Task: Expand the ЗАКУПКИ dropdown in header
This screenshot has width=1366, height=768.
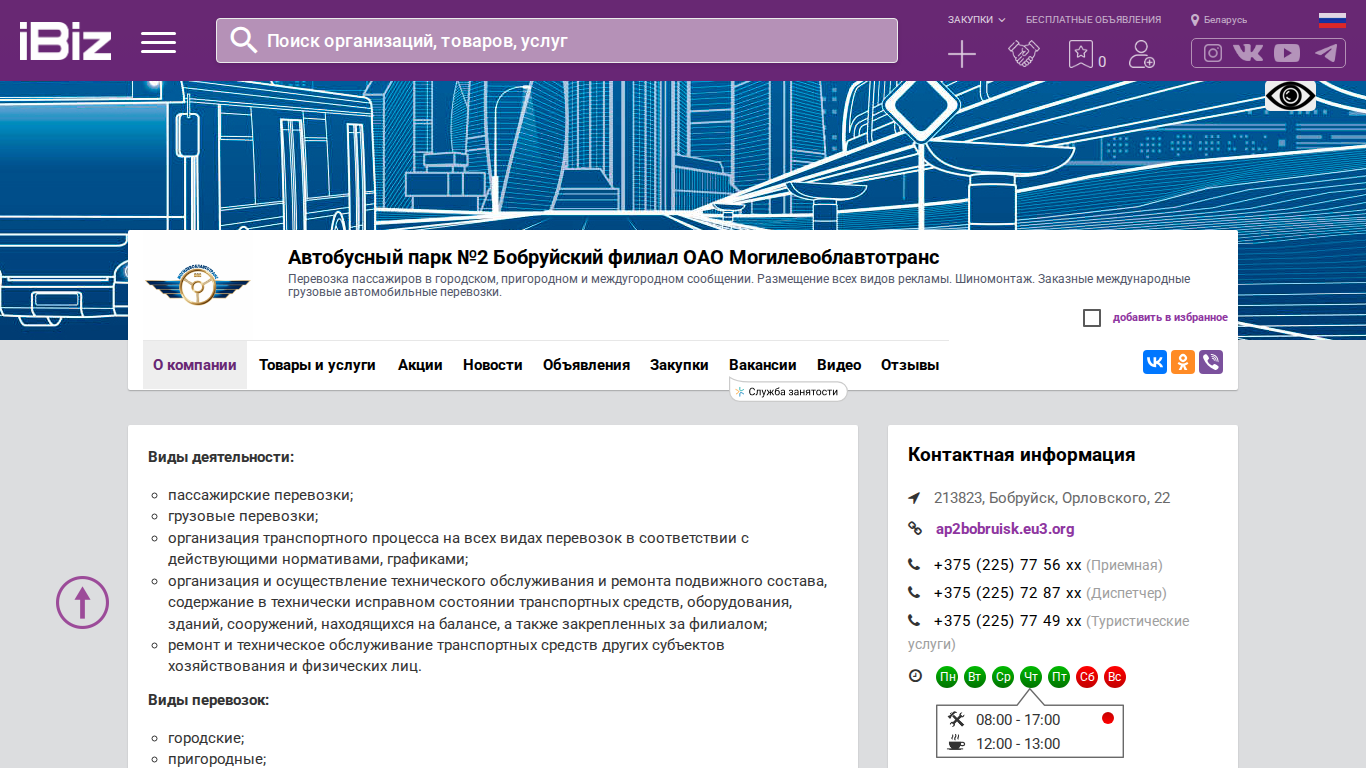Action: pyautogui.click(x=976, y=20)
